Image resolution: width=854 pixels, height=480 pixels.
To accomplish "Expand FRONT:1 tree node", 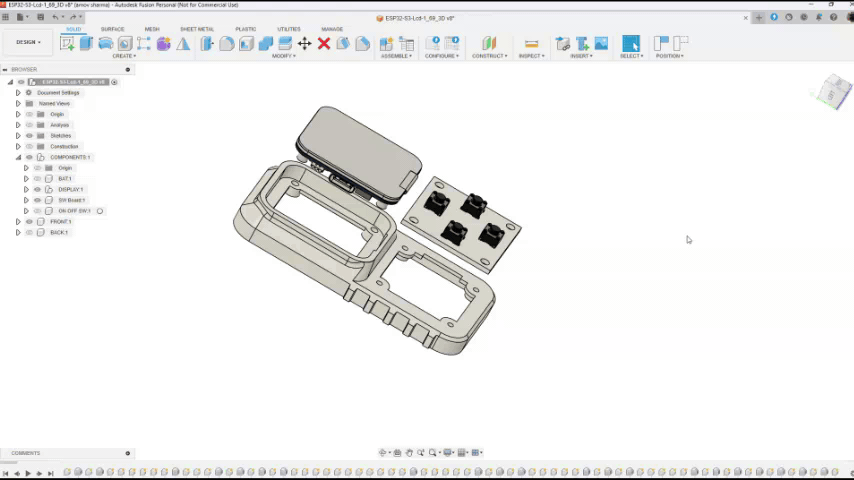I will (x=18, y=222).
